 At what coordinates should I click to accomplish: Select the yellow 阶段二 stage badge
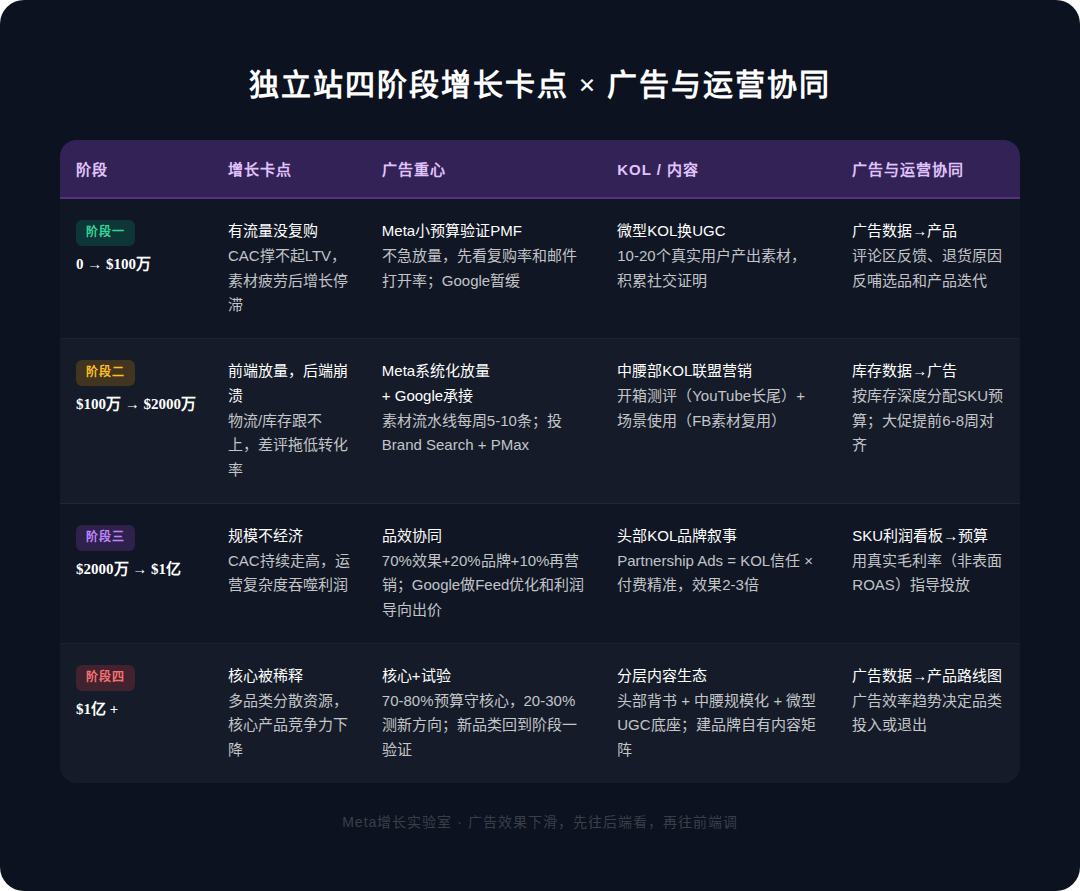pos(105,372)
